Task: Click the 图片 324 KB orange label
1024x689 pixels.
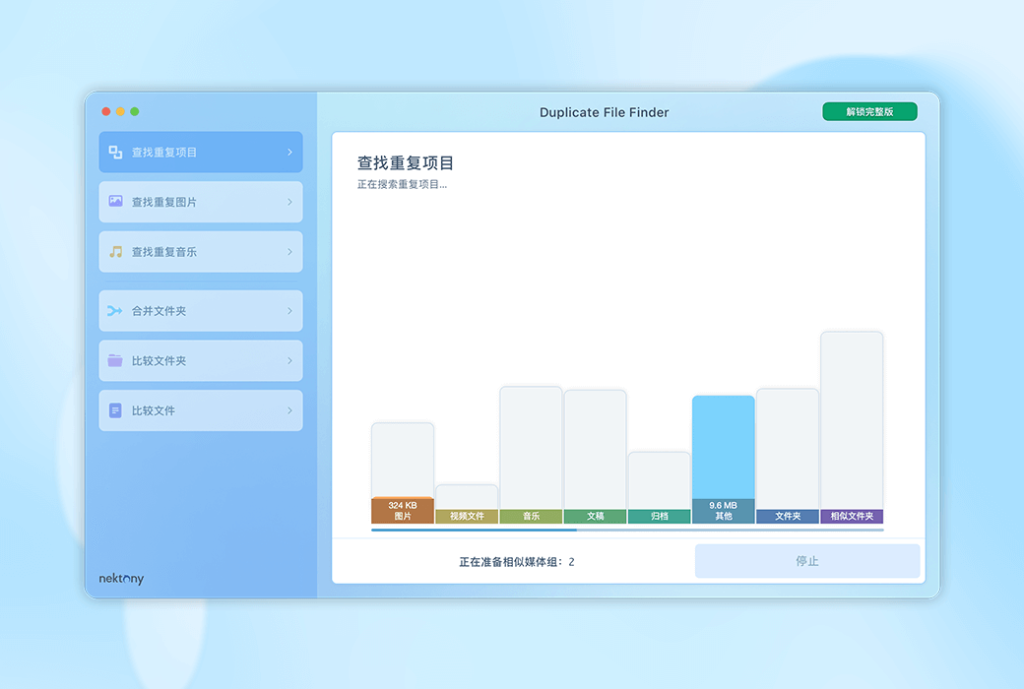Action: click(402, 511)
